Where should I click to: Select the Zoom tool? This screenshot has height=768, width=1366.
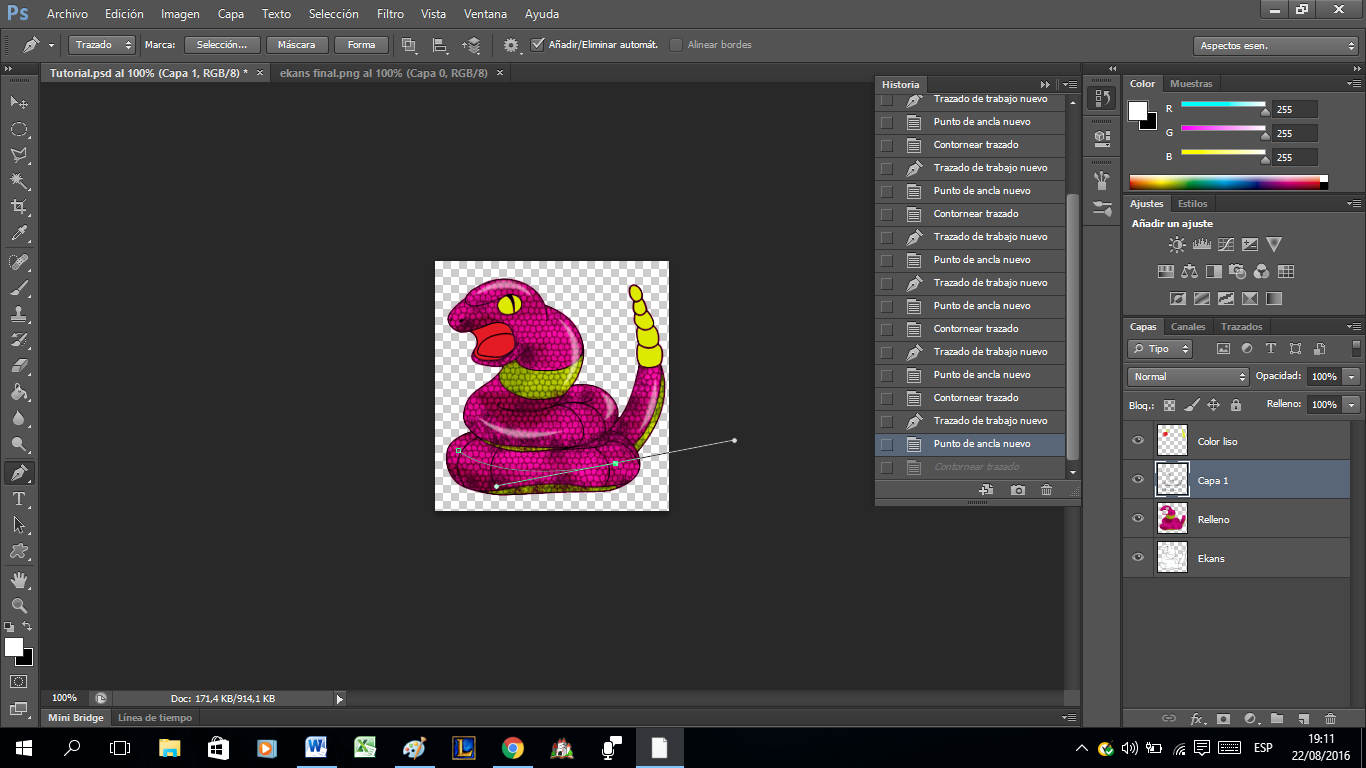[x=19, y=605]
